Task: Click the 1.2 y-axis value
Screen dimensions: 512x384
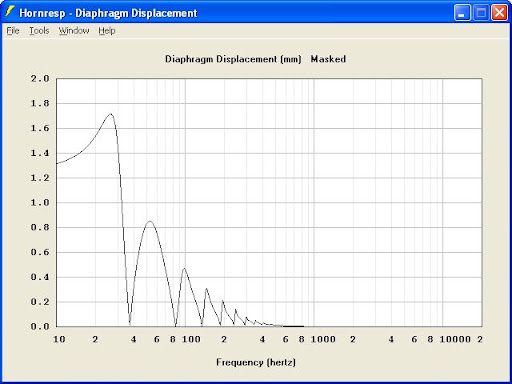Action: coord(40,178)
